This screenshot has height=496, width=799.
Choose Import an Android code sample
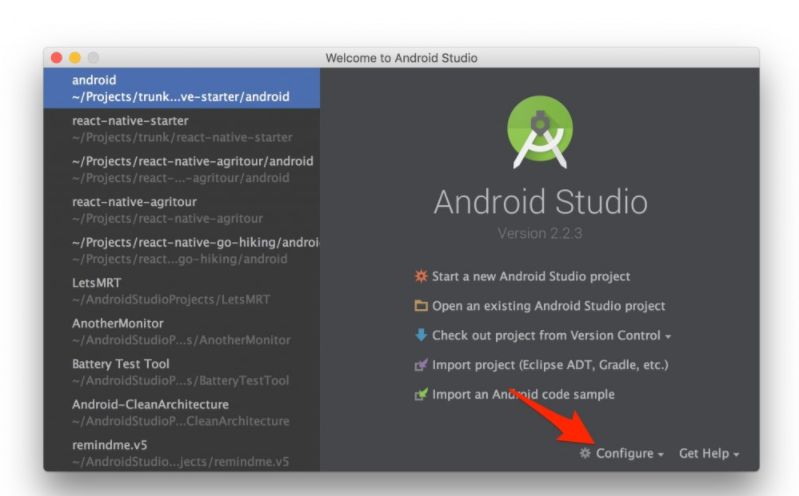pyautogui.click(x=523, y=395)
